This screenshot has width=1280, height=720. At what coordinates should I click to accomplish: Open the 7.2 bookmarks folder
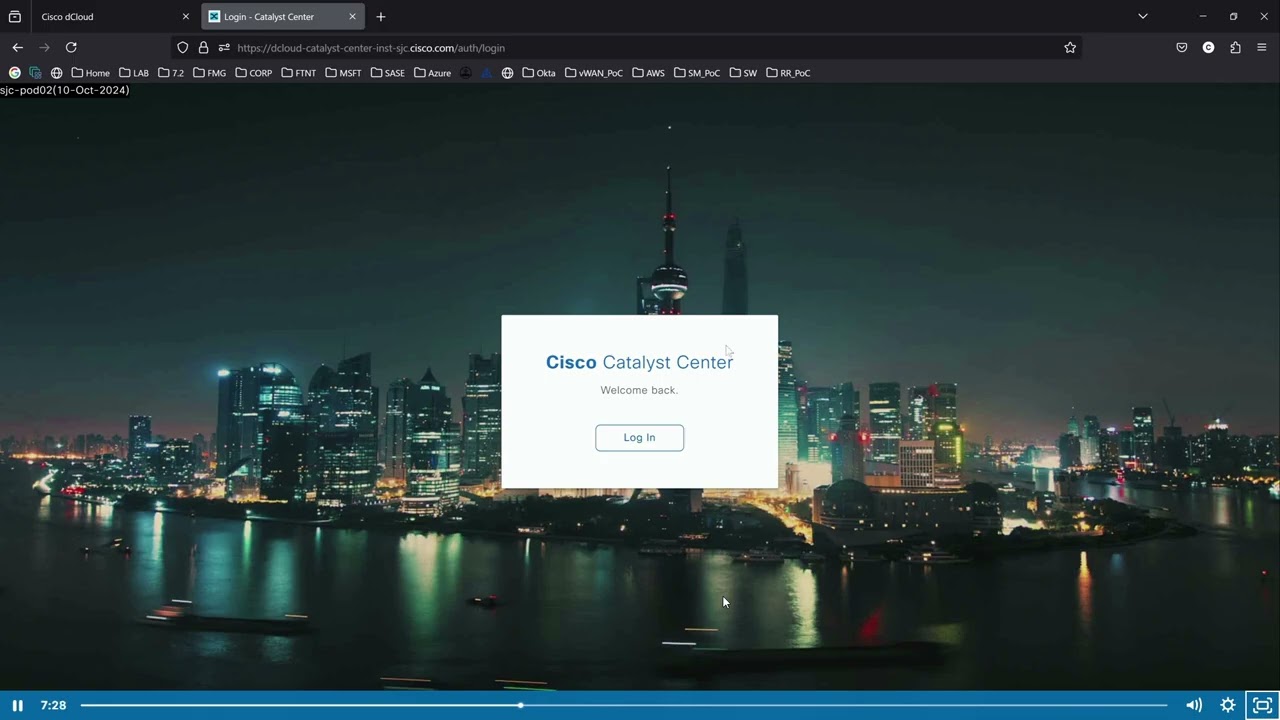point(171,73)
